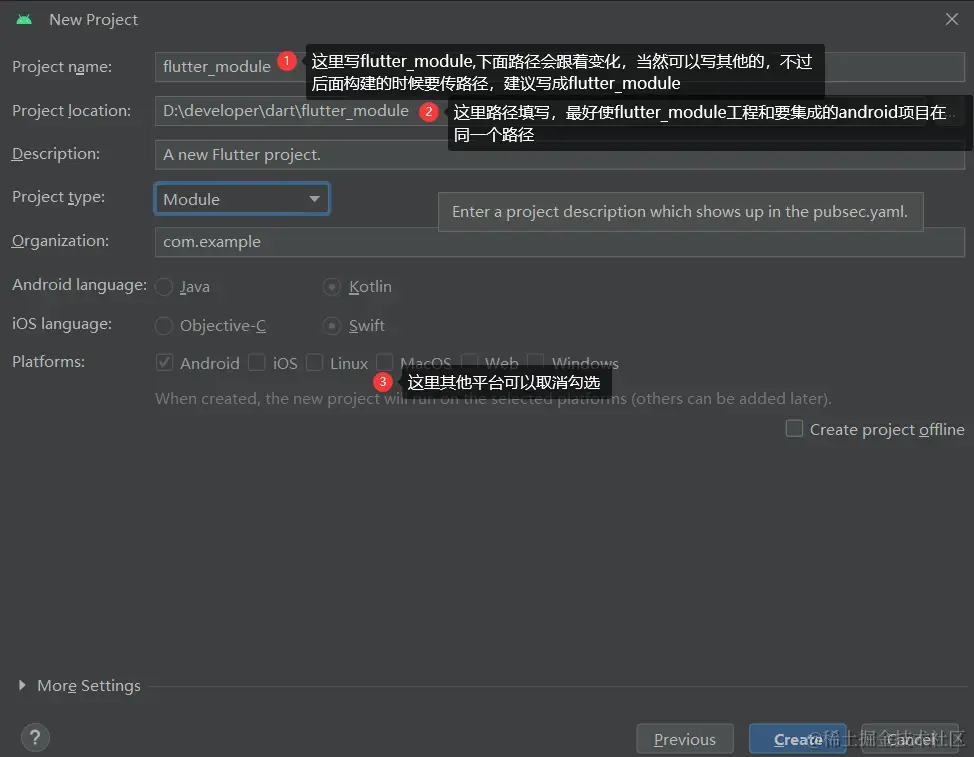974x757 pixels.
Task: Open the Project type Module dropdown
Action: 242,199
